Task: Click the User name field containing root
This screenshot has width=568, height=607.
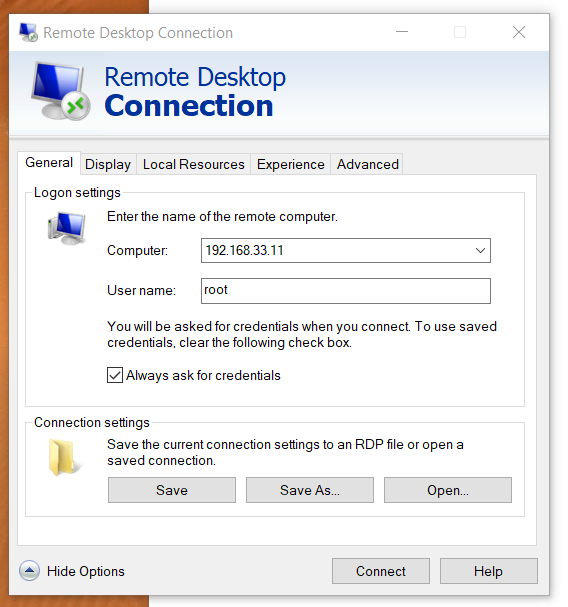Action: [346, 291]
